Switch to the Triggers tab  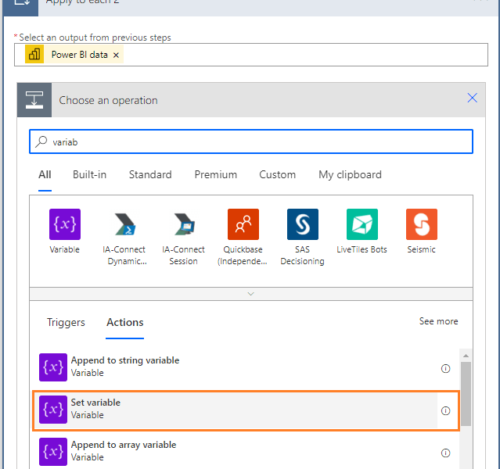(x=66, y=322)
